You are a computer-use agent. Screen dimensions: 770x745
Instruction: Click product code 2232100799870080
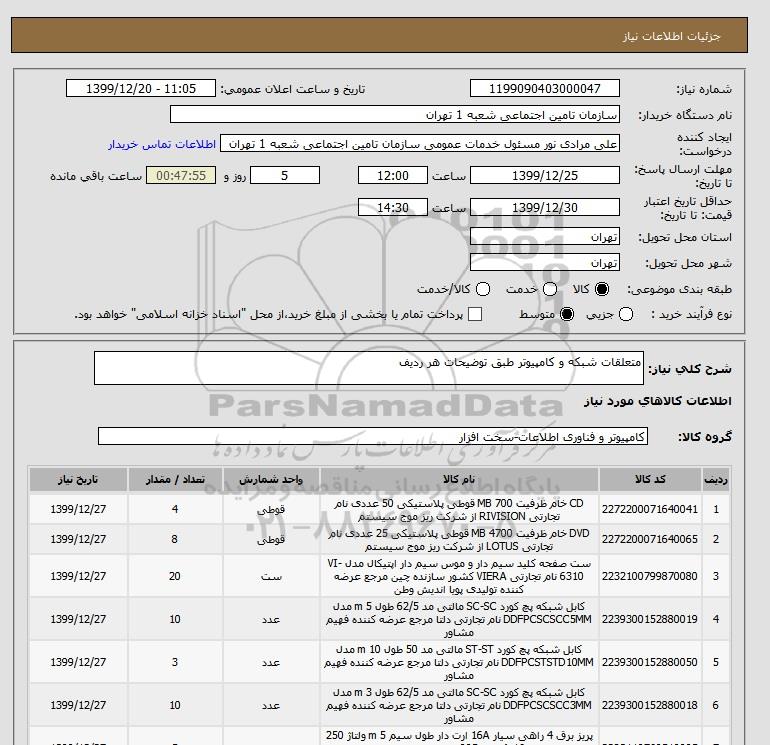pos(650,576)
